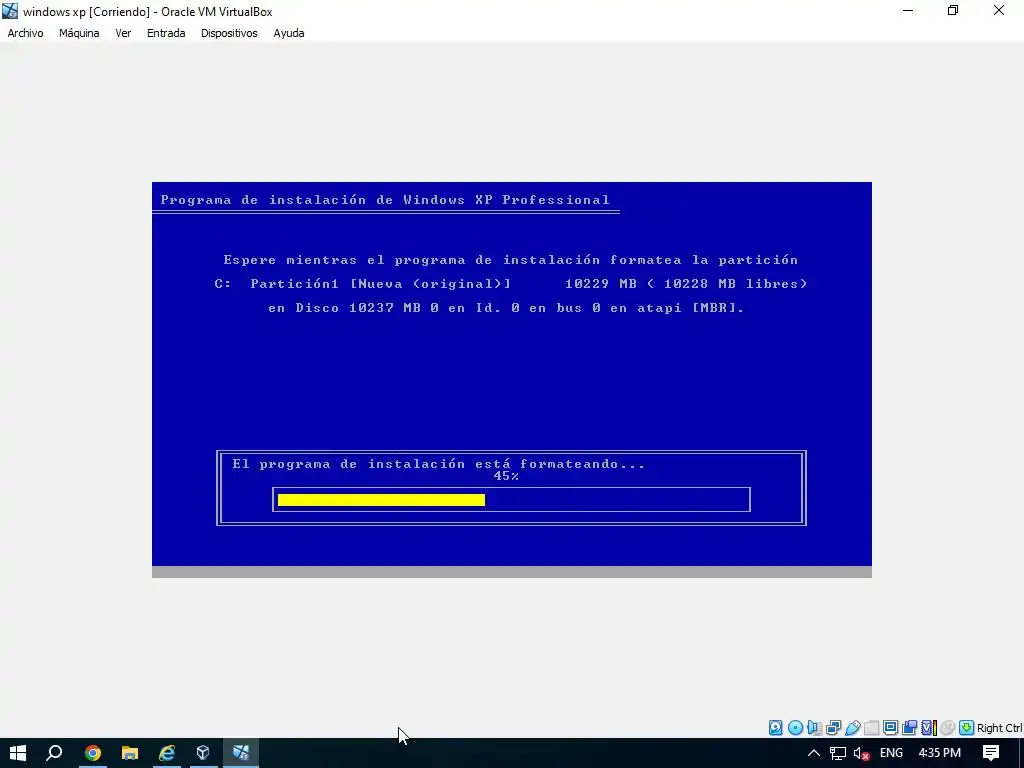Click the display settings indicator icon
Image resolution: width=1024 pixels, height=768 pixels.
point(891,728)
